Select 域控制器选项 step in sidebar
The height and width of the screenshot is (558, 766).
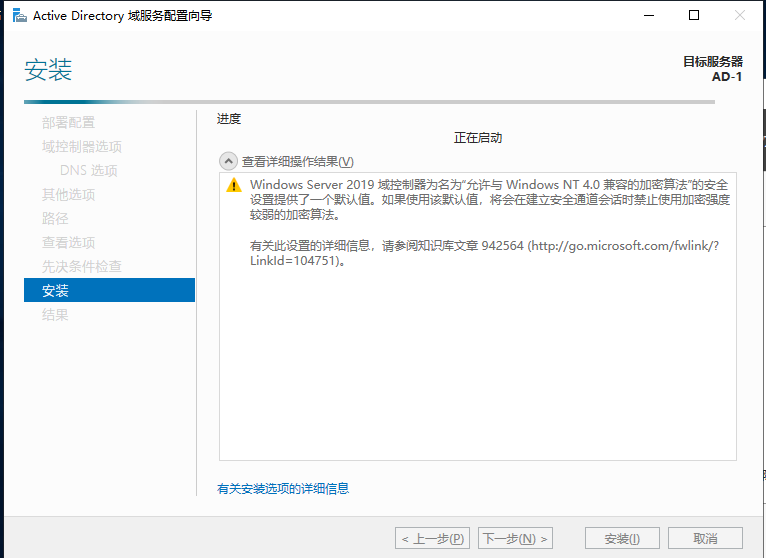[x=82, y=147]
